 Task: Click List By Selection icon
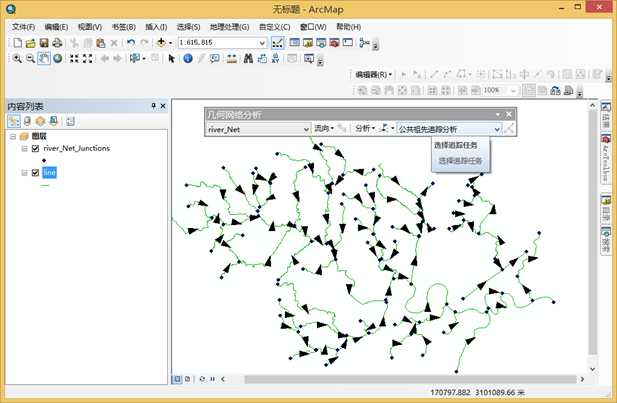pos(54,121)
